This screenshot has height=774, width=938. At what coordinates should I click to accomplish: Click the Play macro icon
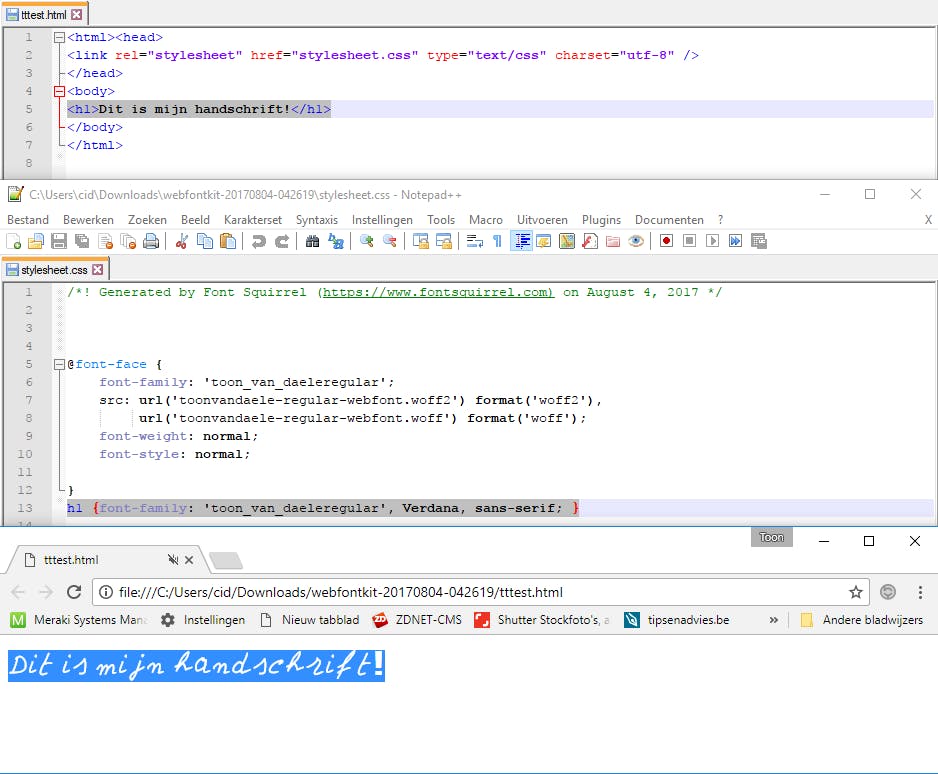(x=712, y=241)
